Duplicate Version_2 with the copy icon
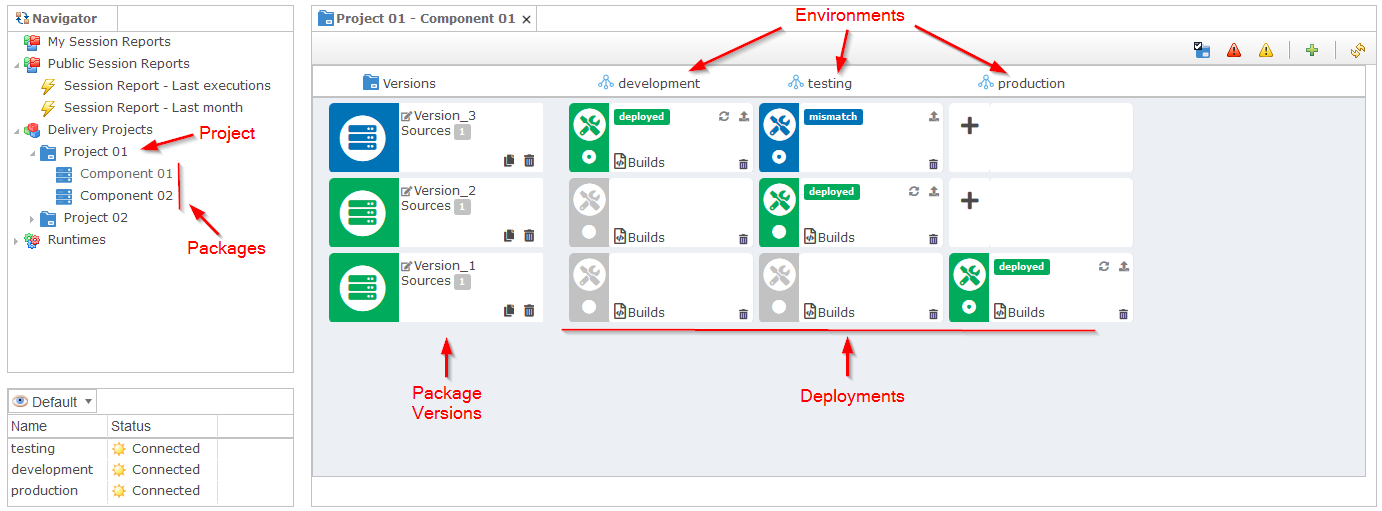This screenshot has width=1382, height=511. click(509, 235)
